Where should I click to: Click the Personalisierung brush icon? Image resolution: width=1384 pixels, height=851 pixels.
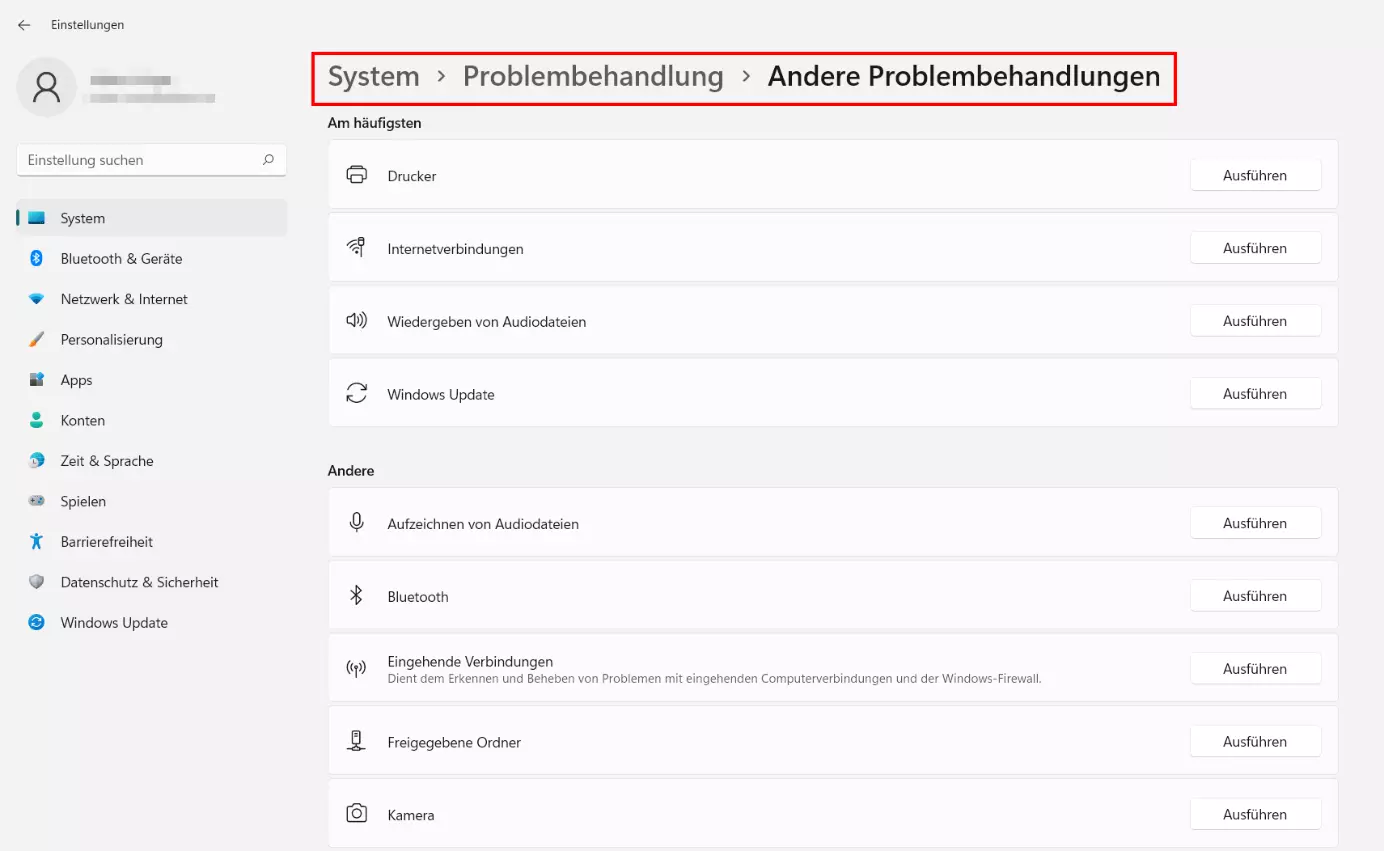[x=37, y=339]
